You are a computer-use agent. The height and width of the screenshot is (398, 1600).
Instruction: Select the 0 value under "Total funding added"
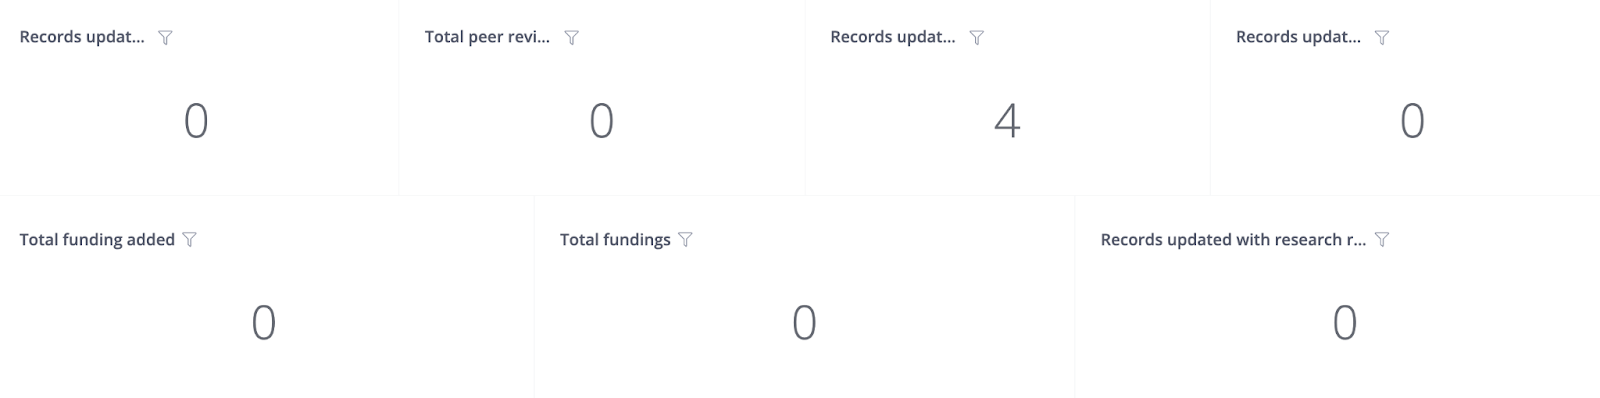(263, 323)
